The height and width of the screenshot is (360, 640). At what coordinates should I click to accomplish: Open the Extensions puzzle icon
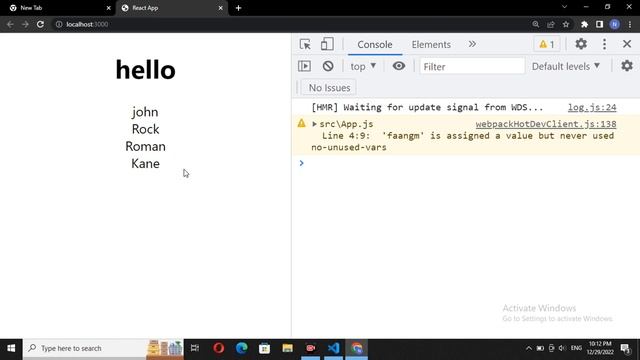(x=584, y=24)
